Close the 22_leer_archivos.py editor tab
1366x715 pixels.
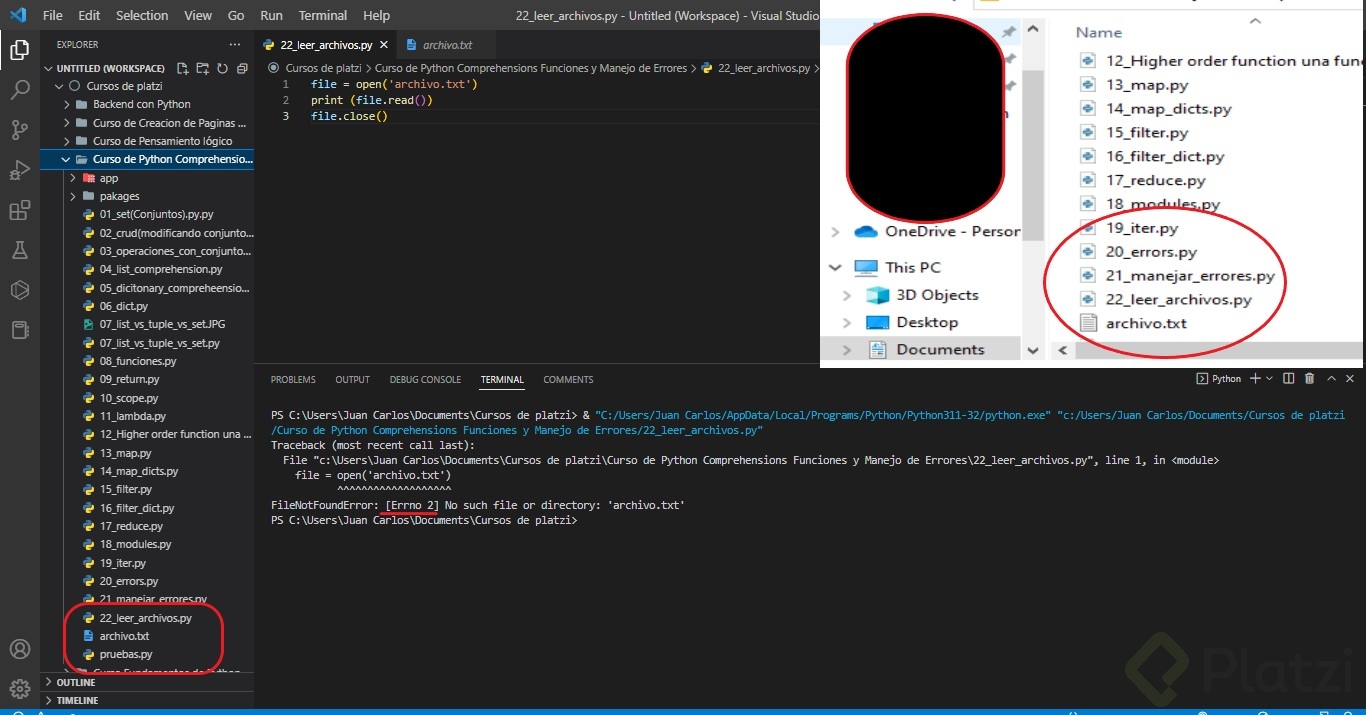[x=384, y=45]
